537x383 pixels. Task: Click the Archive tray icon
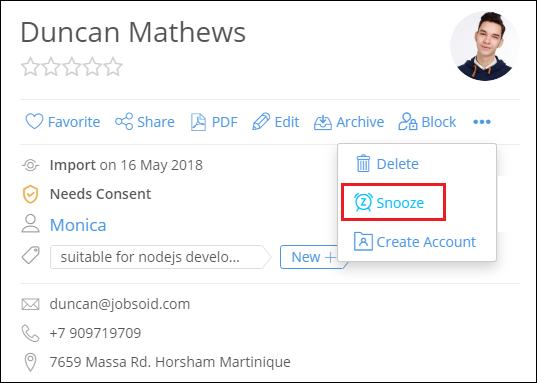[x=323, y=122]
